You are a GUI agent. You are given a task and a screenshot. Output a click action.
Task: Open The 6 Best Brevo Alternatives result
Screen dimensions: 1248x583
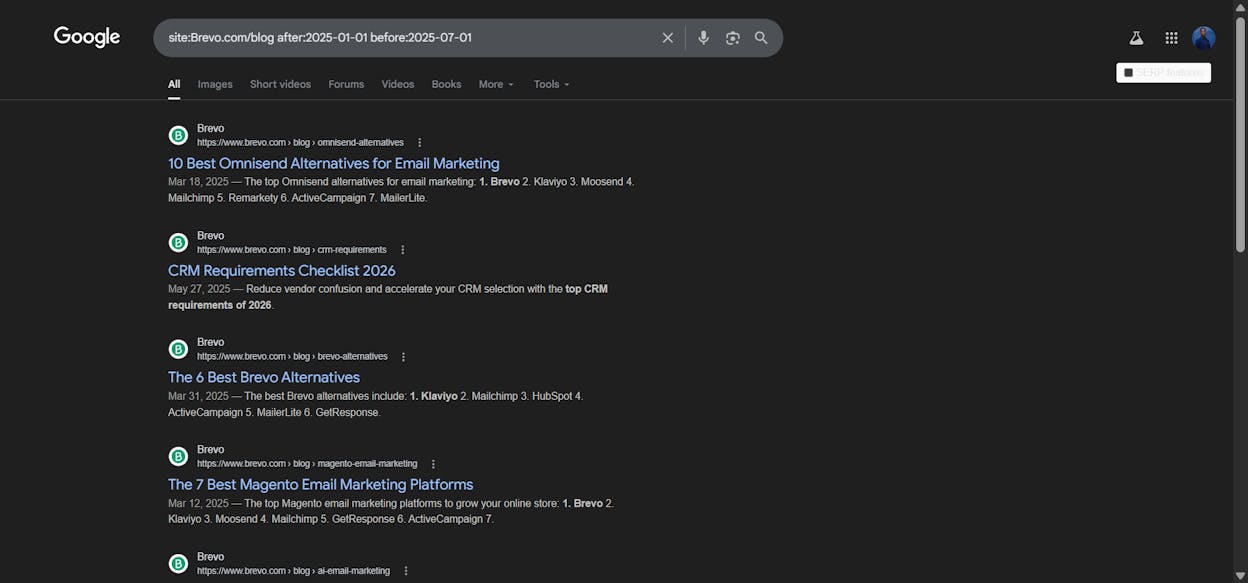pos(264,377)
